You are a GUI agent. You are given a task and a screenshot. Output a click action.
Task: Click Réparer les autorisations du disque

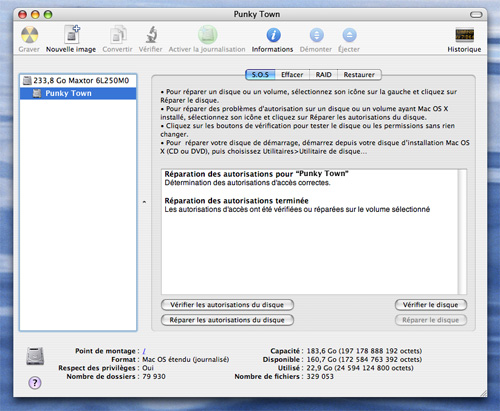pos(227,320)
